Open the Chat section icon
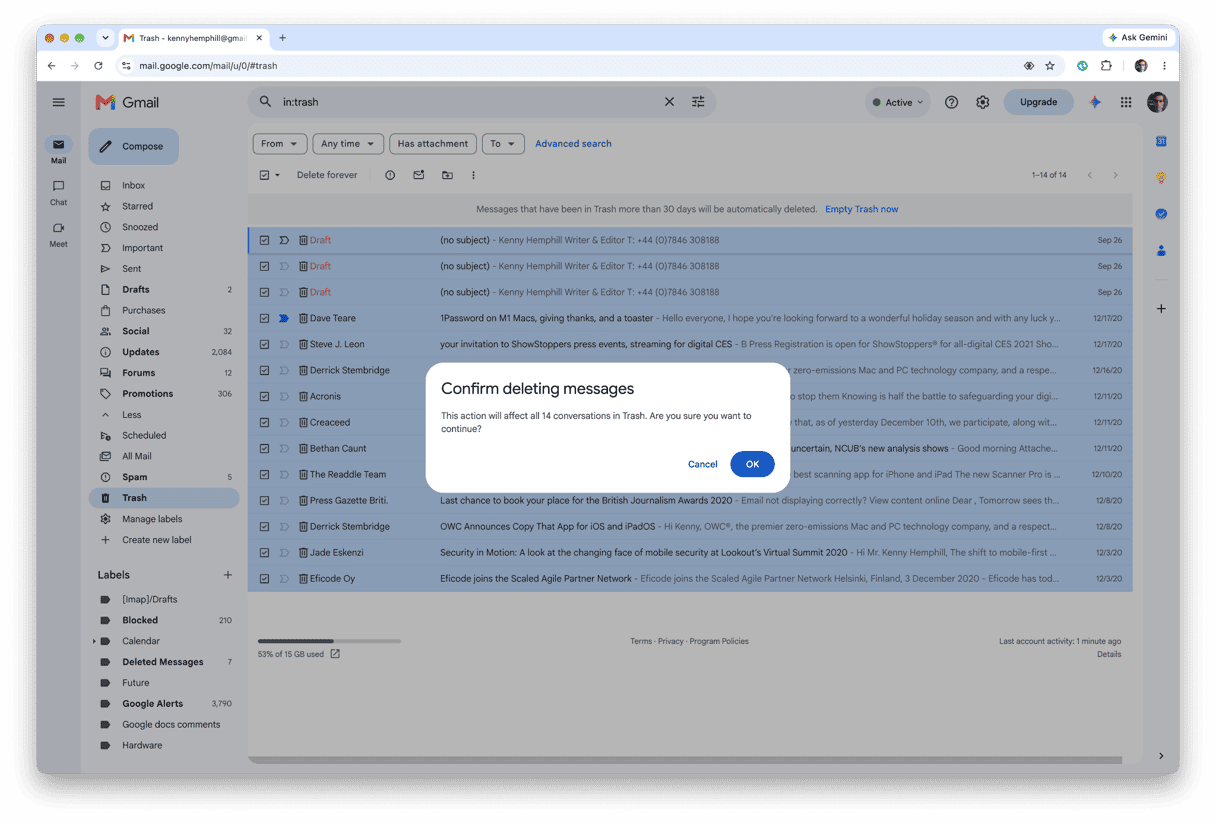Viewport: 1216px width, 822px height. pos(58,186)
